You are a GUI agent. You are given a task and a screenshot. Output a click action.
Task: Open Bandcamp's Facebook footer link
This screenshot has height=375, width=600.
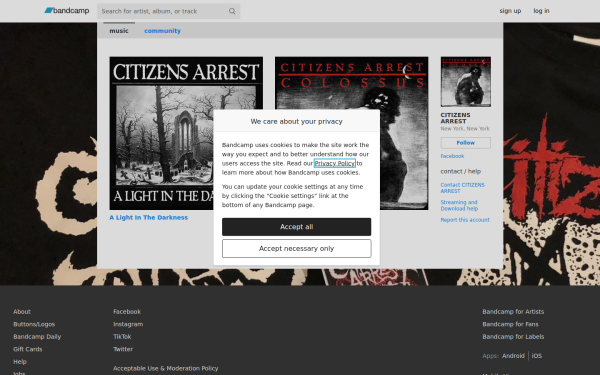[x=127, y=311]
